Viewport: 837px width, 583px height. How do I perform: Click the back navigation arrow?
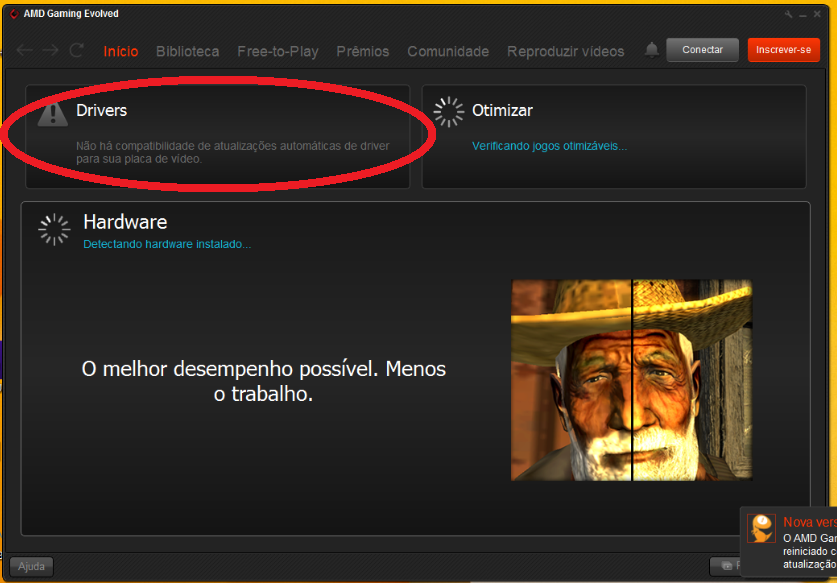25,51
